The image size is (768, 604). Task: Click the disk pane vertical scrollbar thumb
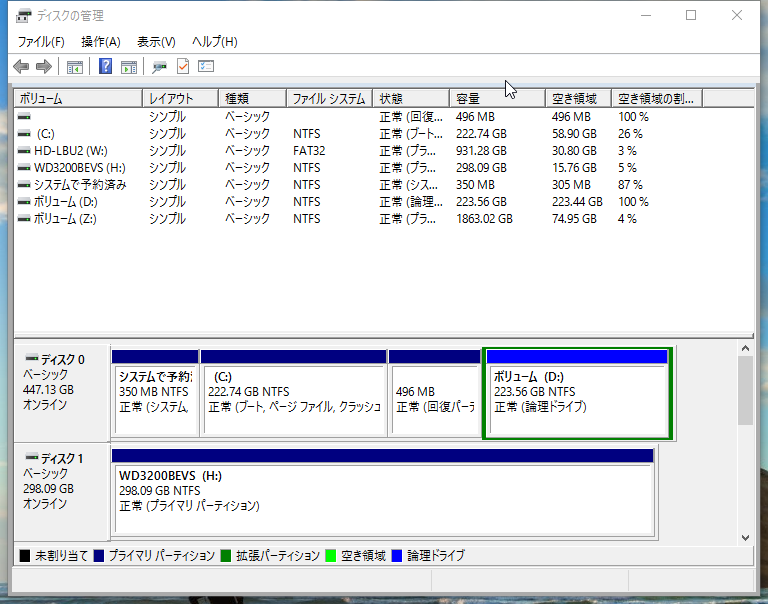(745, 390)
